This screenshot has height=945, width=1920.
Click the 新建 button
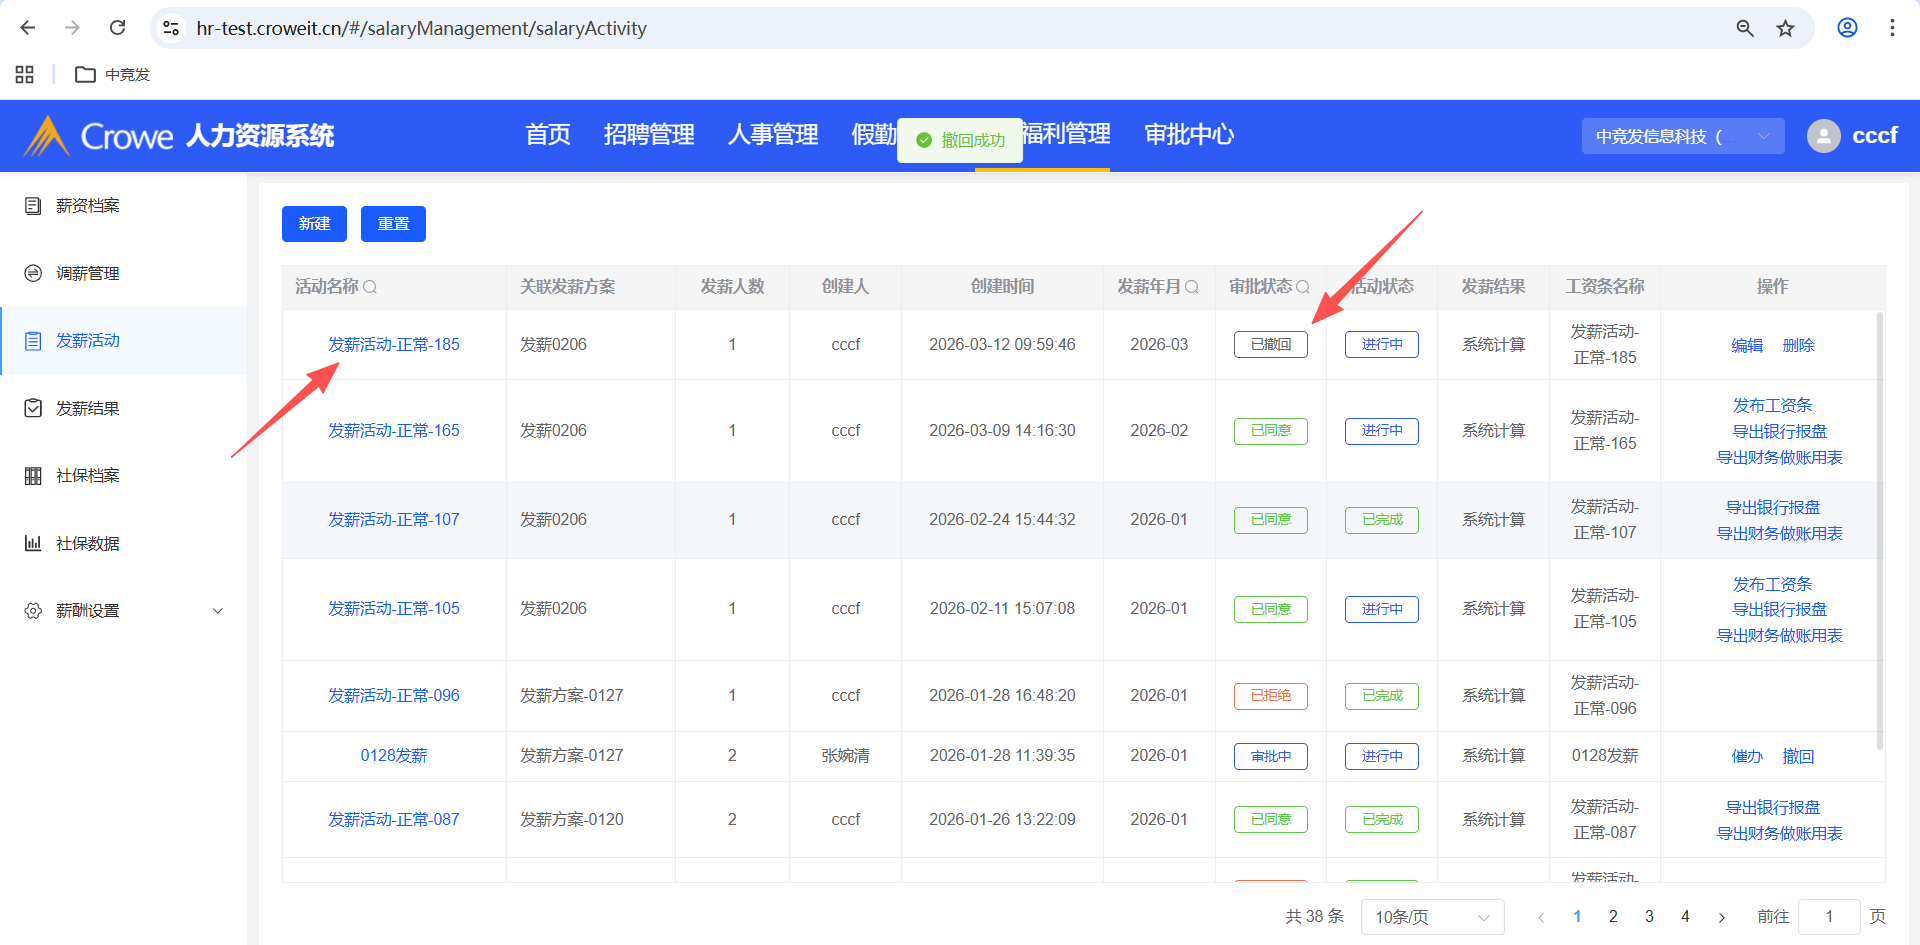point(314,224)
